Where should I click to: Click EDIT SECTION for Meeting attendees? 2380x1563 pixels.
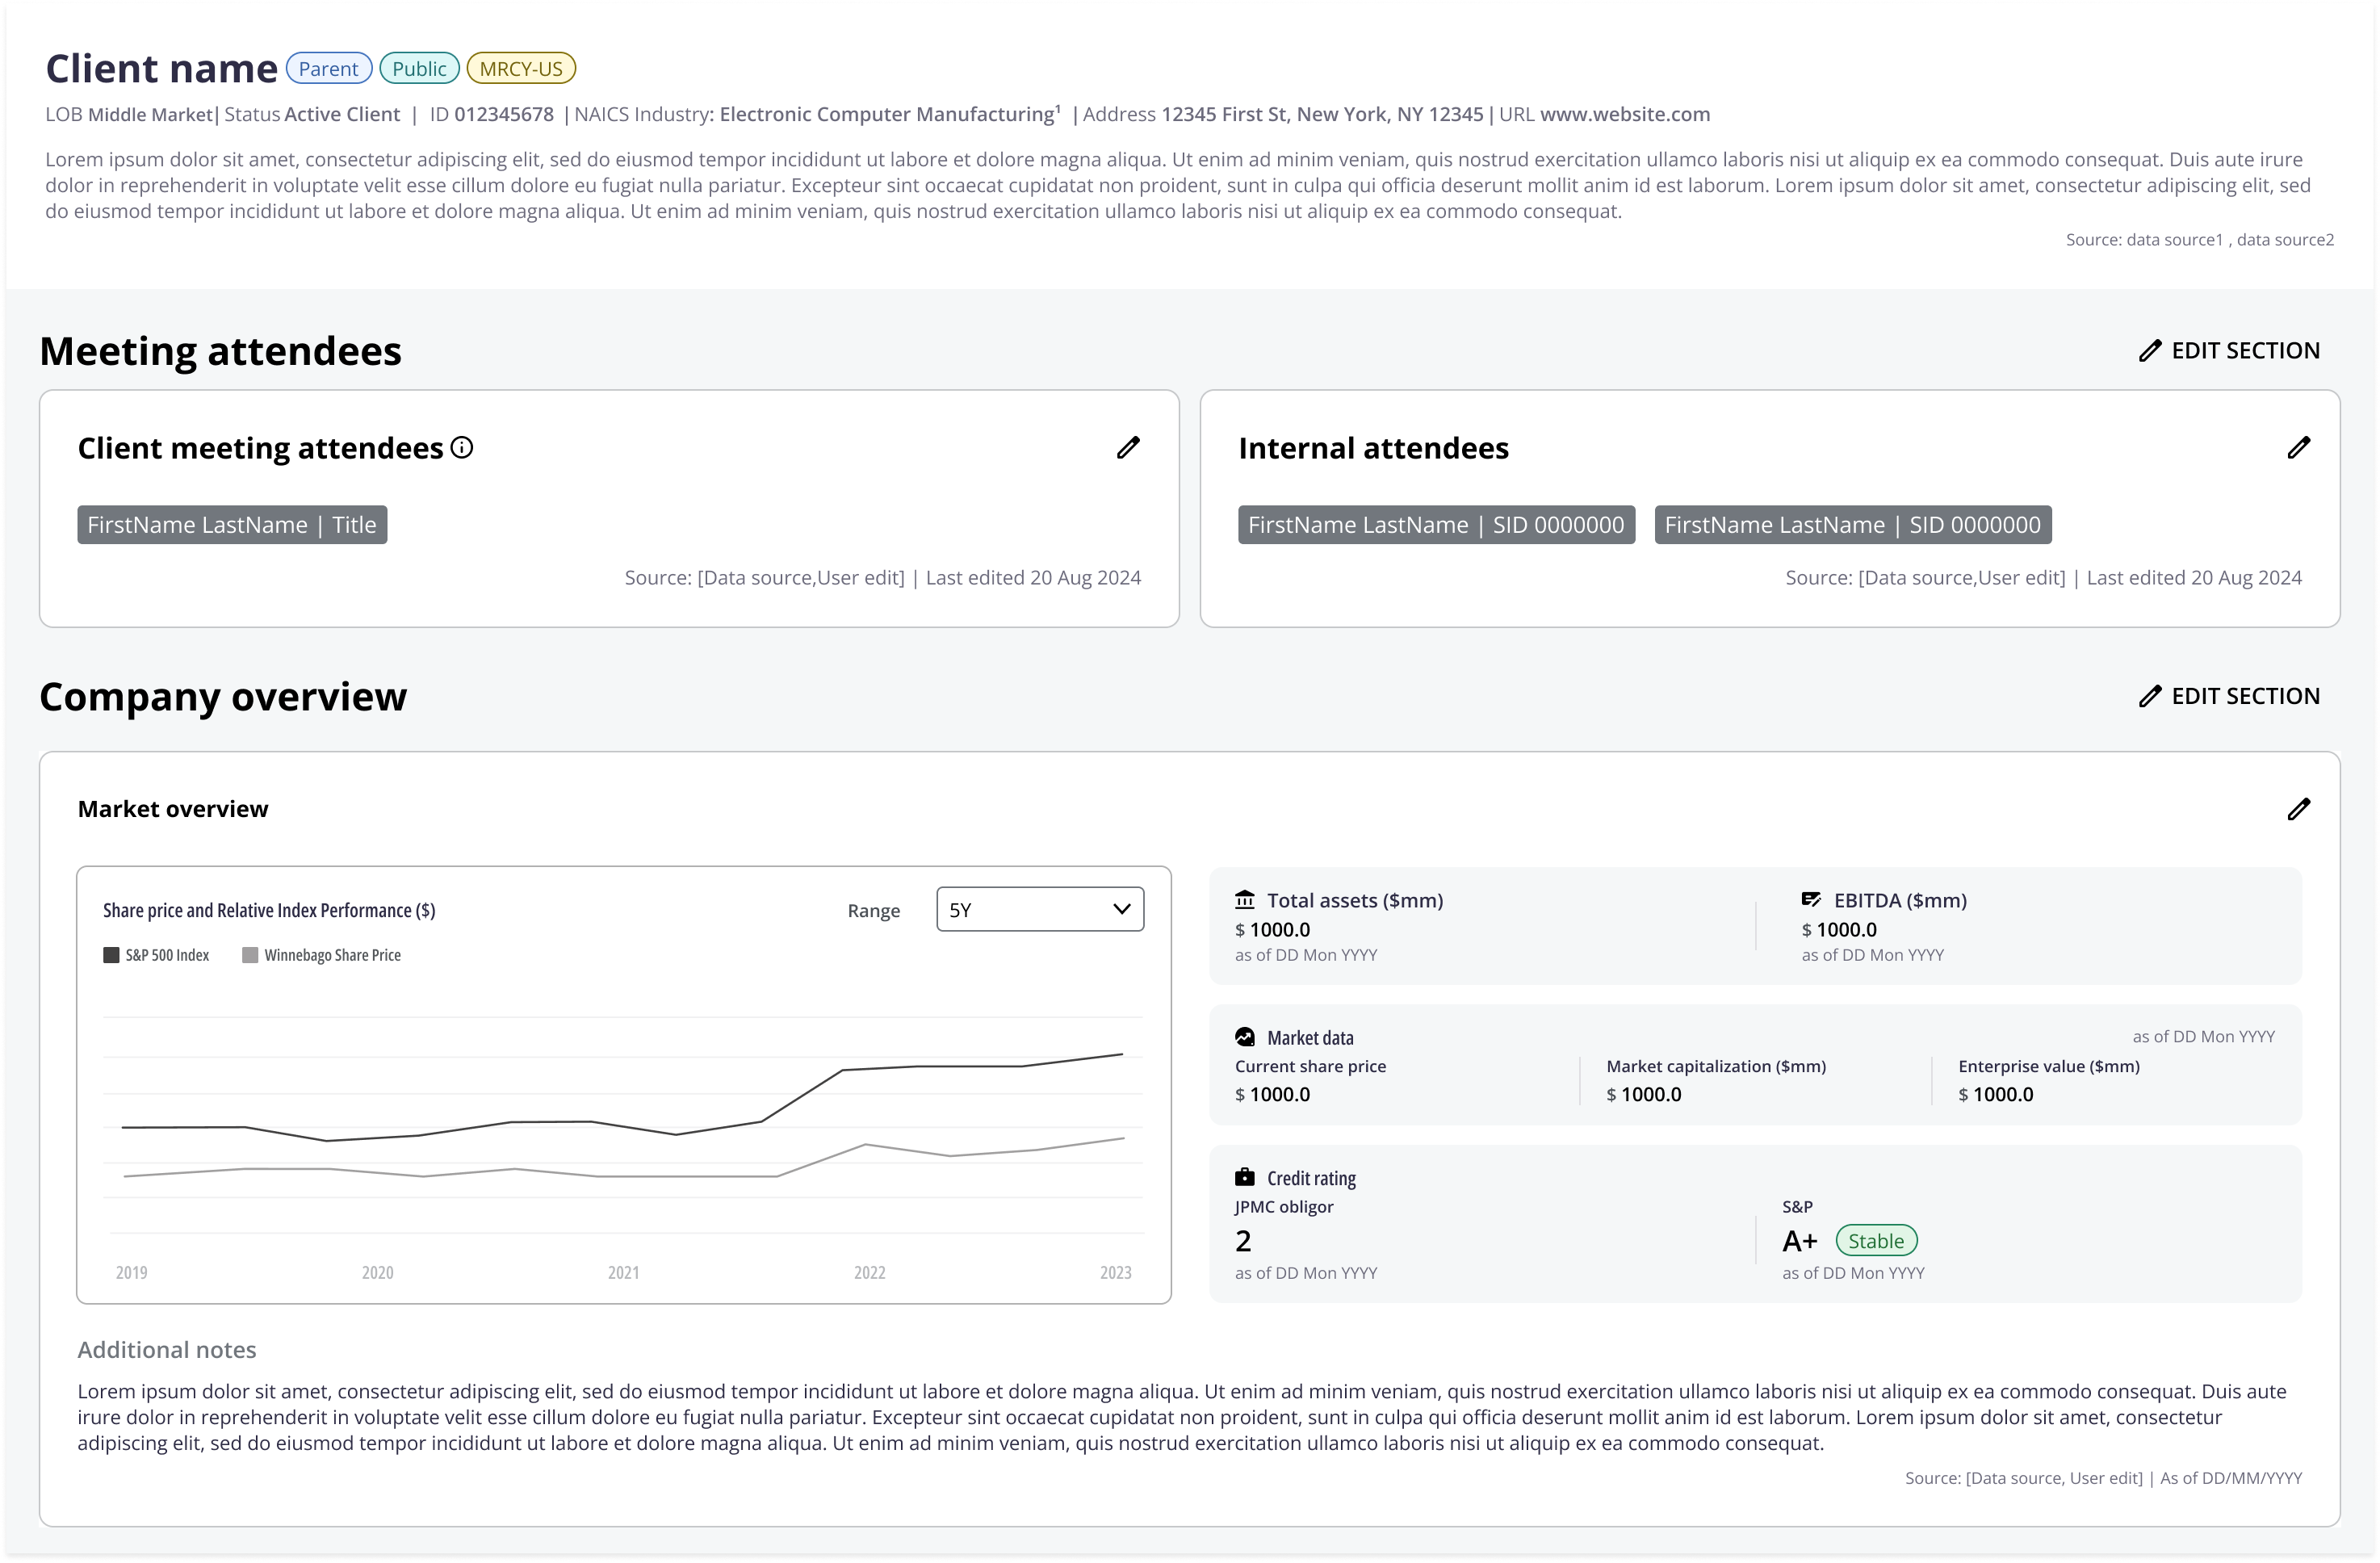[x=2229, y=350]
